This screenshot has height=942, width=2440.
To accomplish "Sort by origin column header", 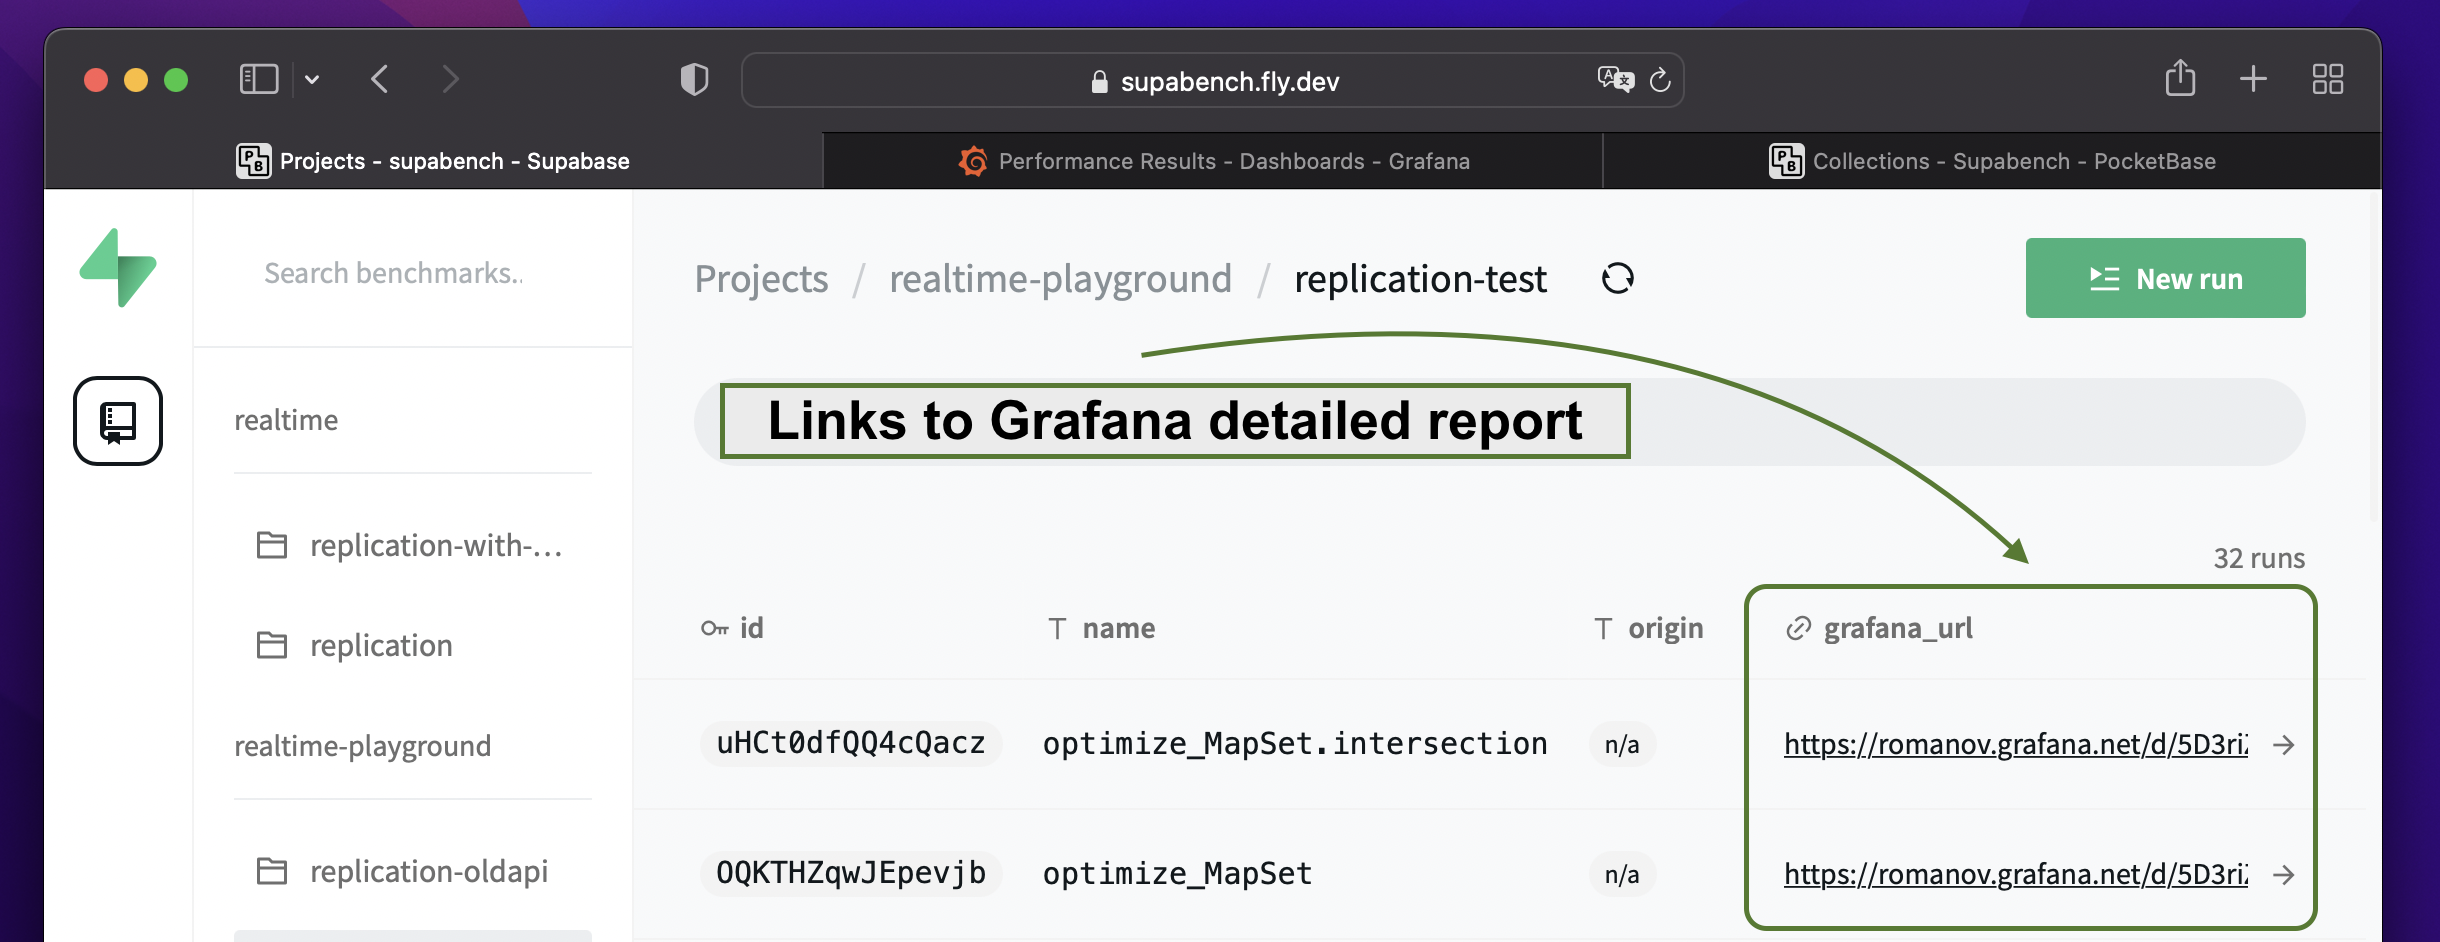I will pos(1648,628).
